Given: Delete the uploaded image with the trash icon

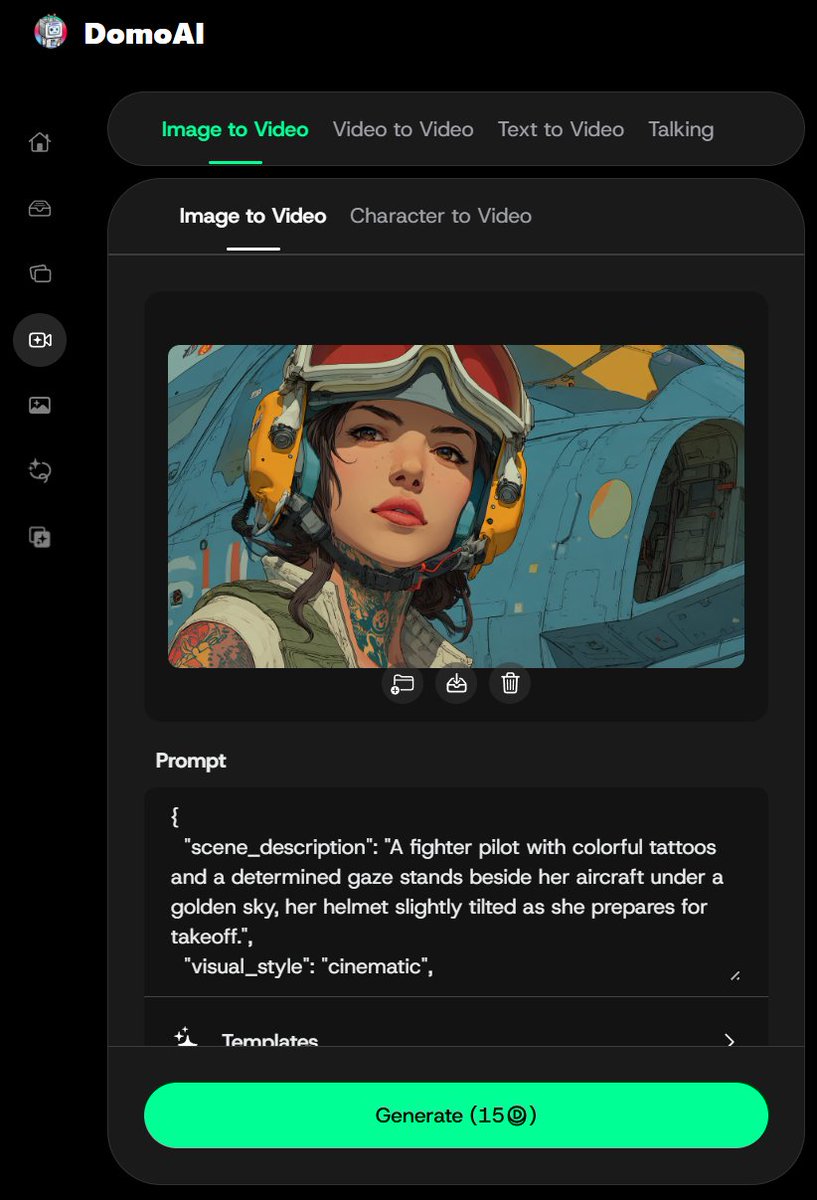Looking at the screenshot, I should (x=510, y=684).
